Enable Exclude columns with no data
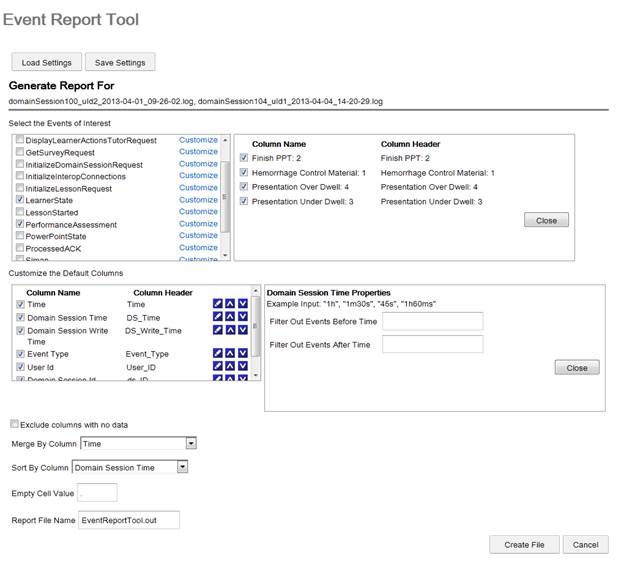This screenshot has width=624, height=572. point(14,424)
